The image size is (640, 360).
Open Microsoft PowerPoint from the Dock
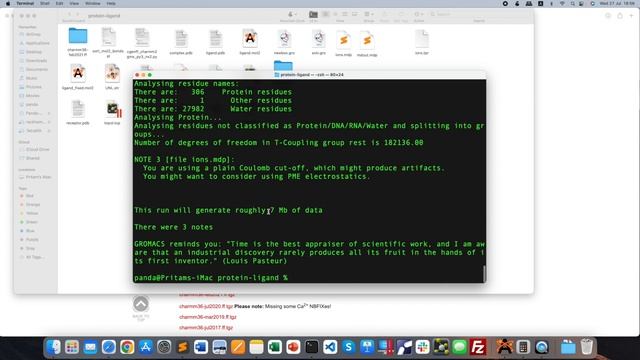coord(293,347)
